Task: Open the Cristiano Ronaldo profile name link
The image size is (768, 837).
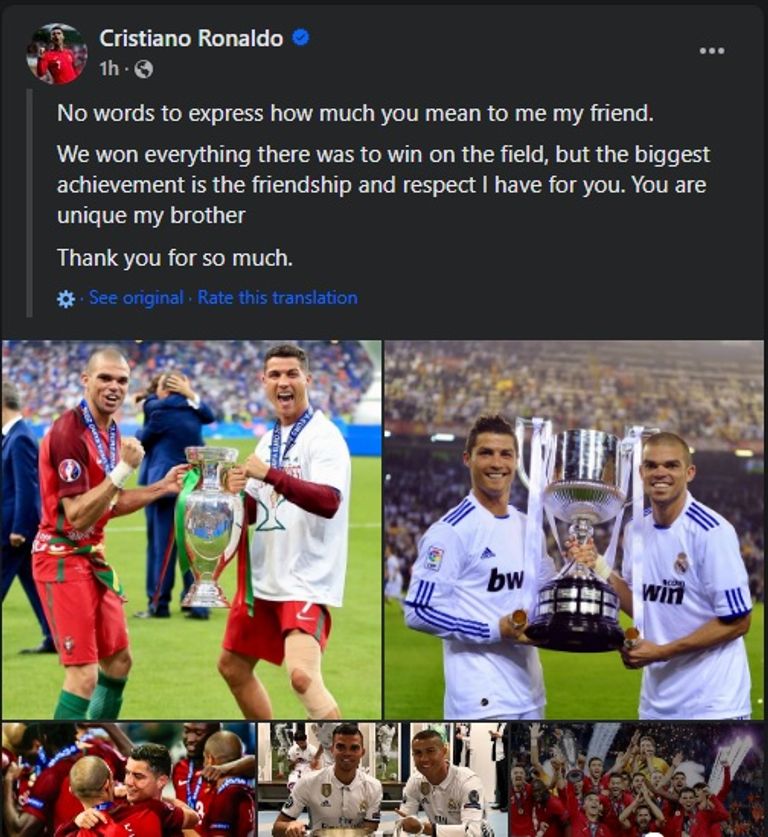Action: pos(190,38)
